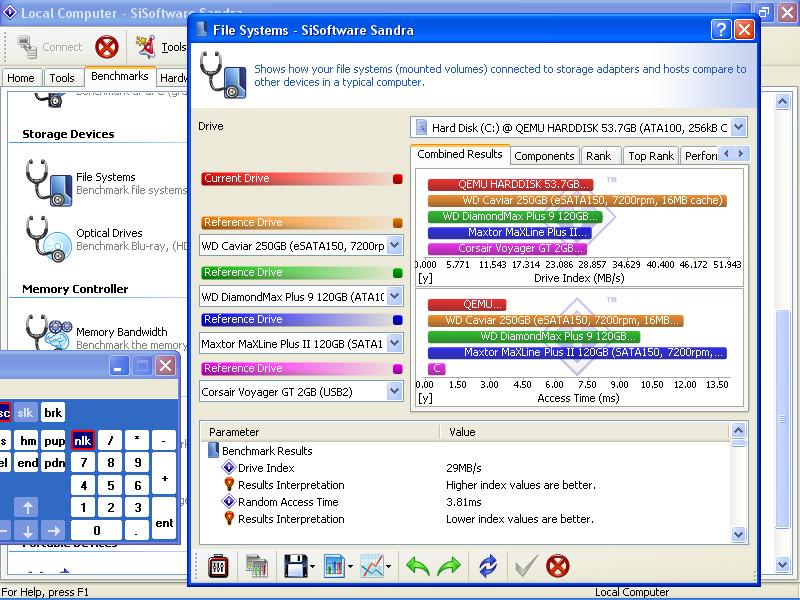Click the green back arrow icon
This screenshot has height=600, width=800.
pyautogui.click(x=417, y=567)
